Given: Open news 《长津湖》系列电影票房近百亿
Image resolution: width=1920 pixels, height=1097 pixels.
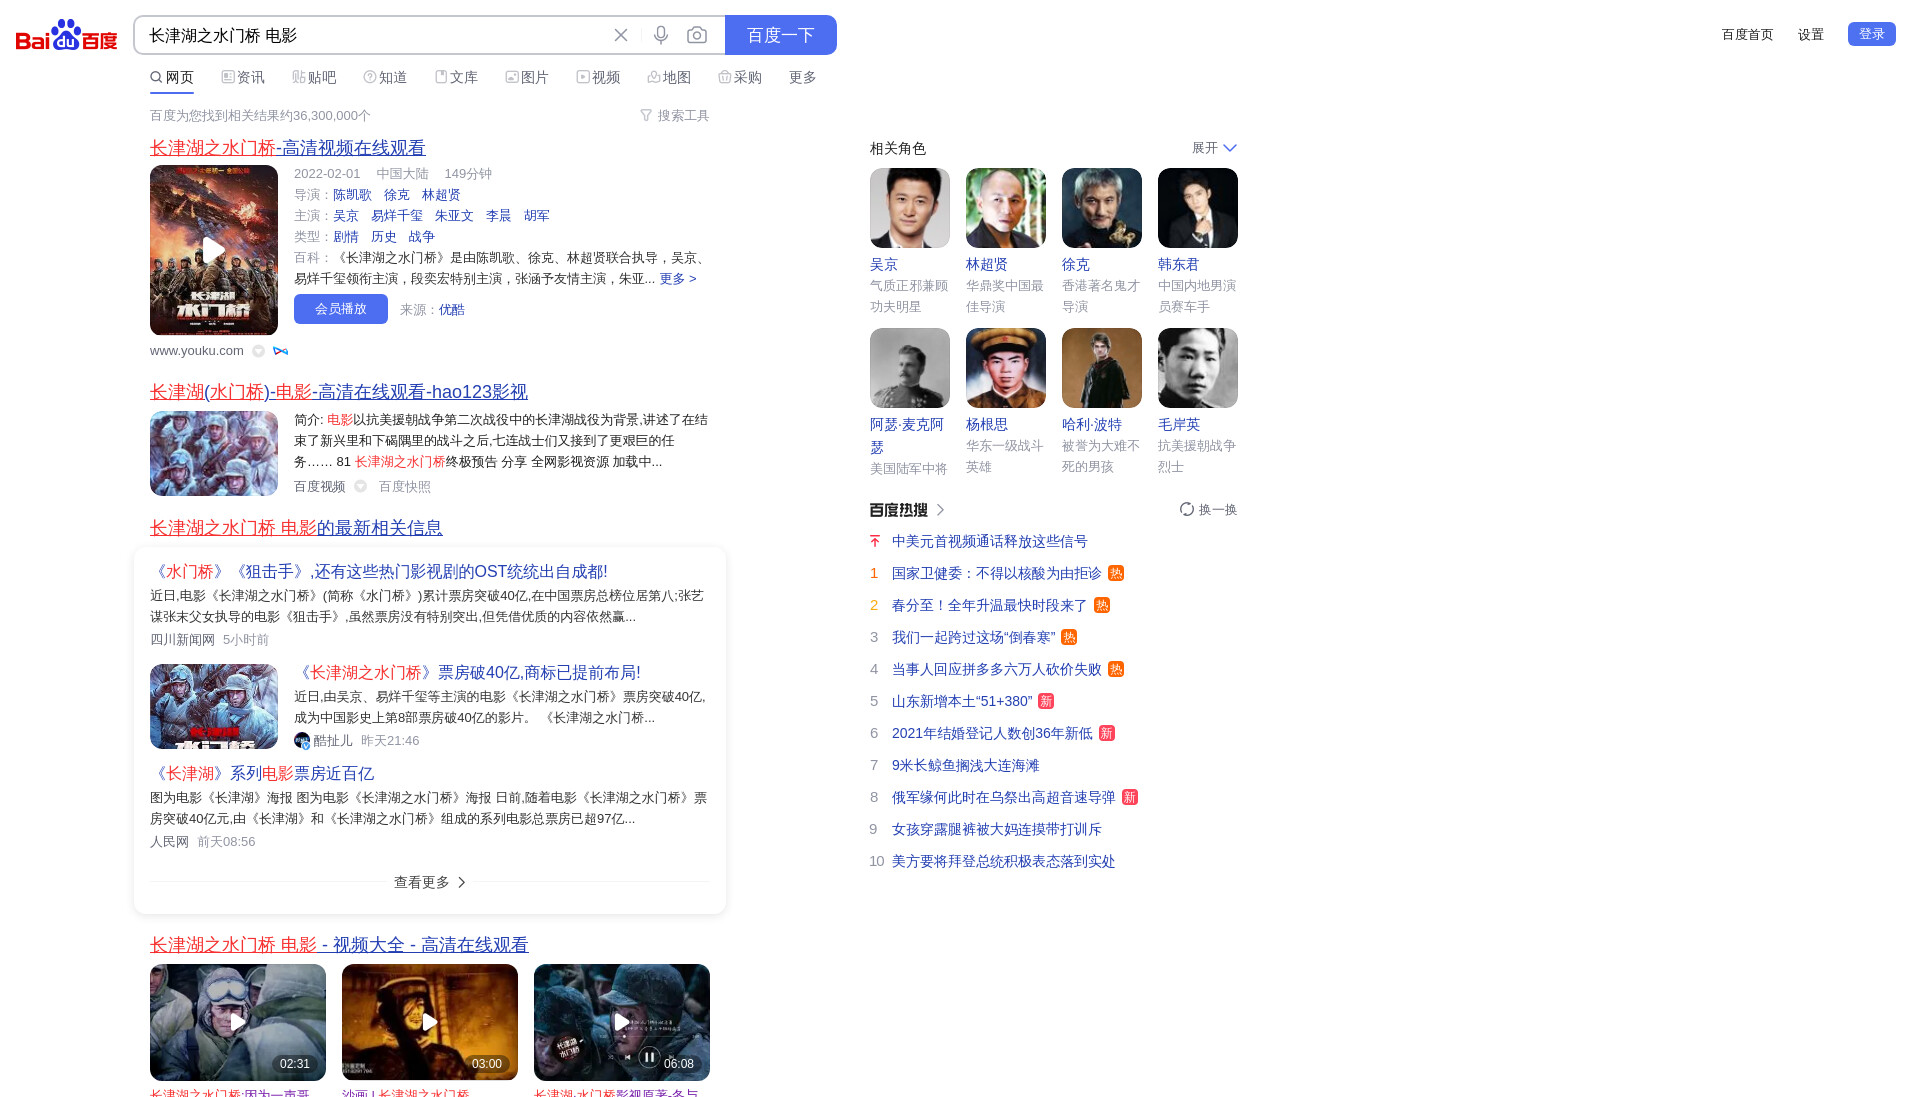Looking at the screenshot, I should click(x=262, y=774).
